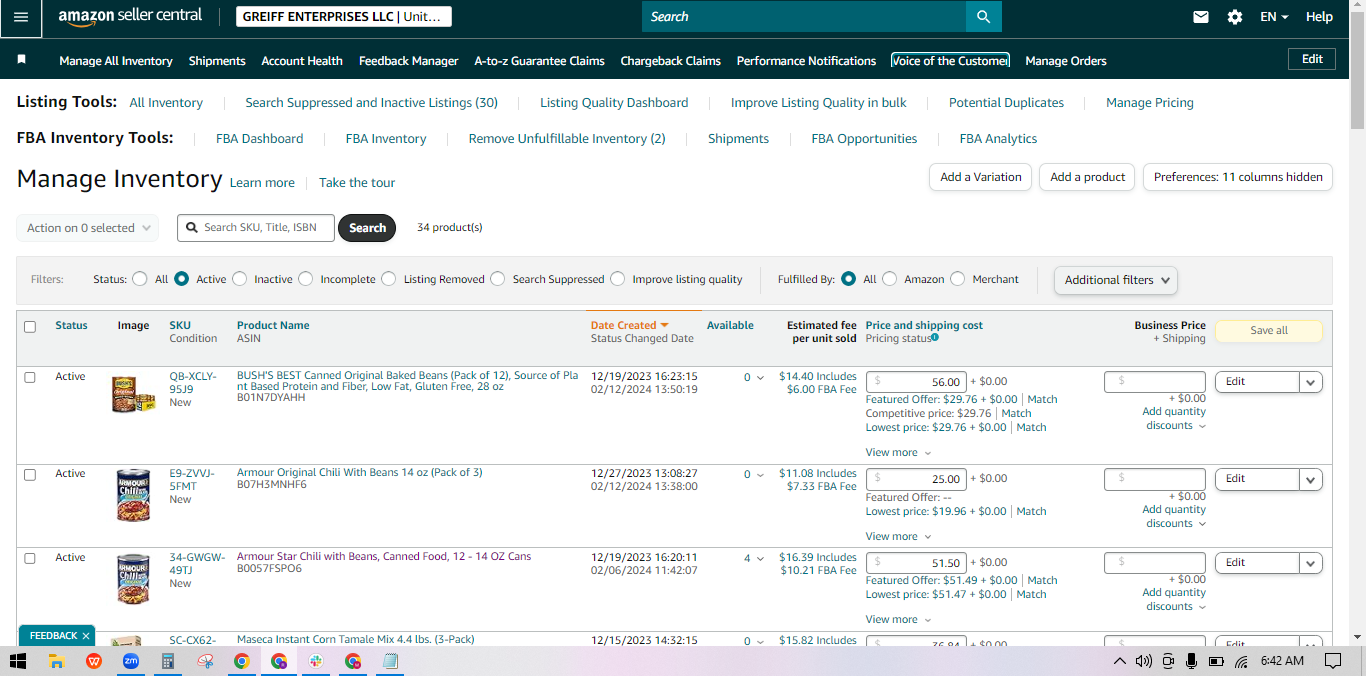This screenshot has height=676, width=1366.
Task: Click the Search SKU, Title, ISBN field
Action: click(x=256, y=228)
